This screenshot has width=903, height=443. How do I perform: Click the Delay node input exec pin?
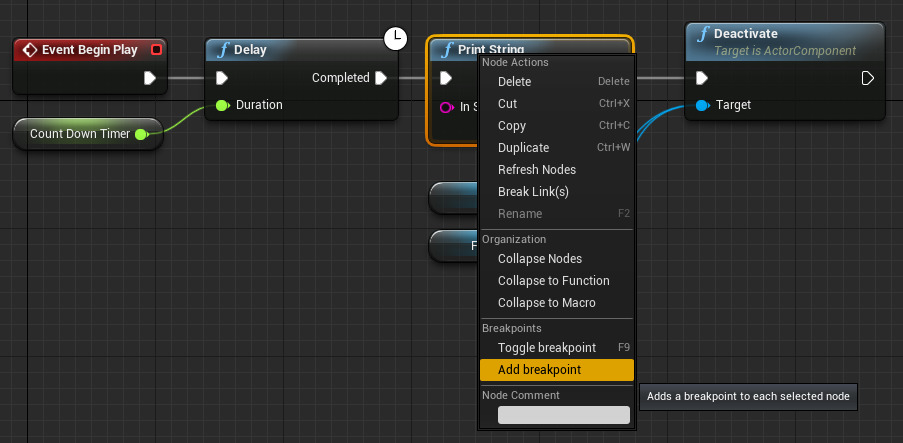[x=222, y=78]
